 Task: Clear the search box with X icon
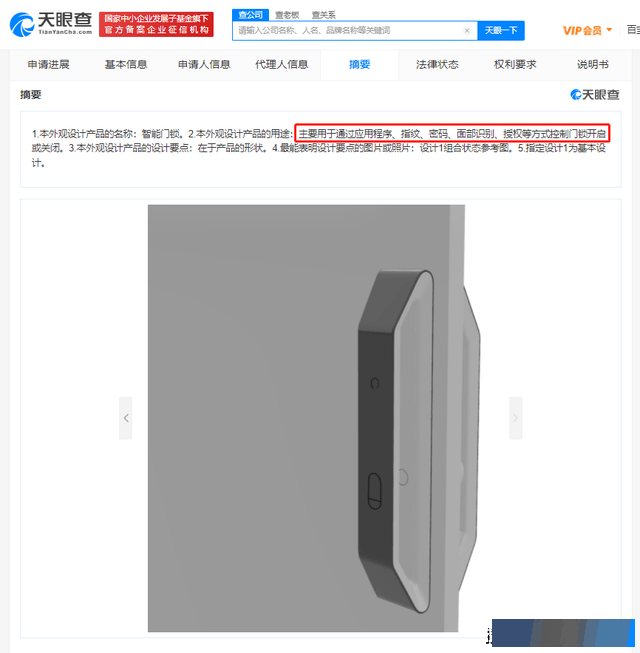point(467,30)
